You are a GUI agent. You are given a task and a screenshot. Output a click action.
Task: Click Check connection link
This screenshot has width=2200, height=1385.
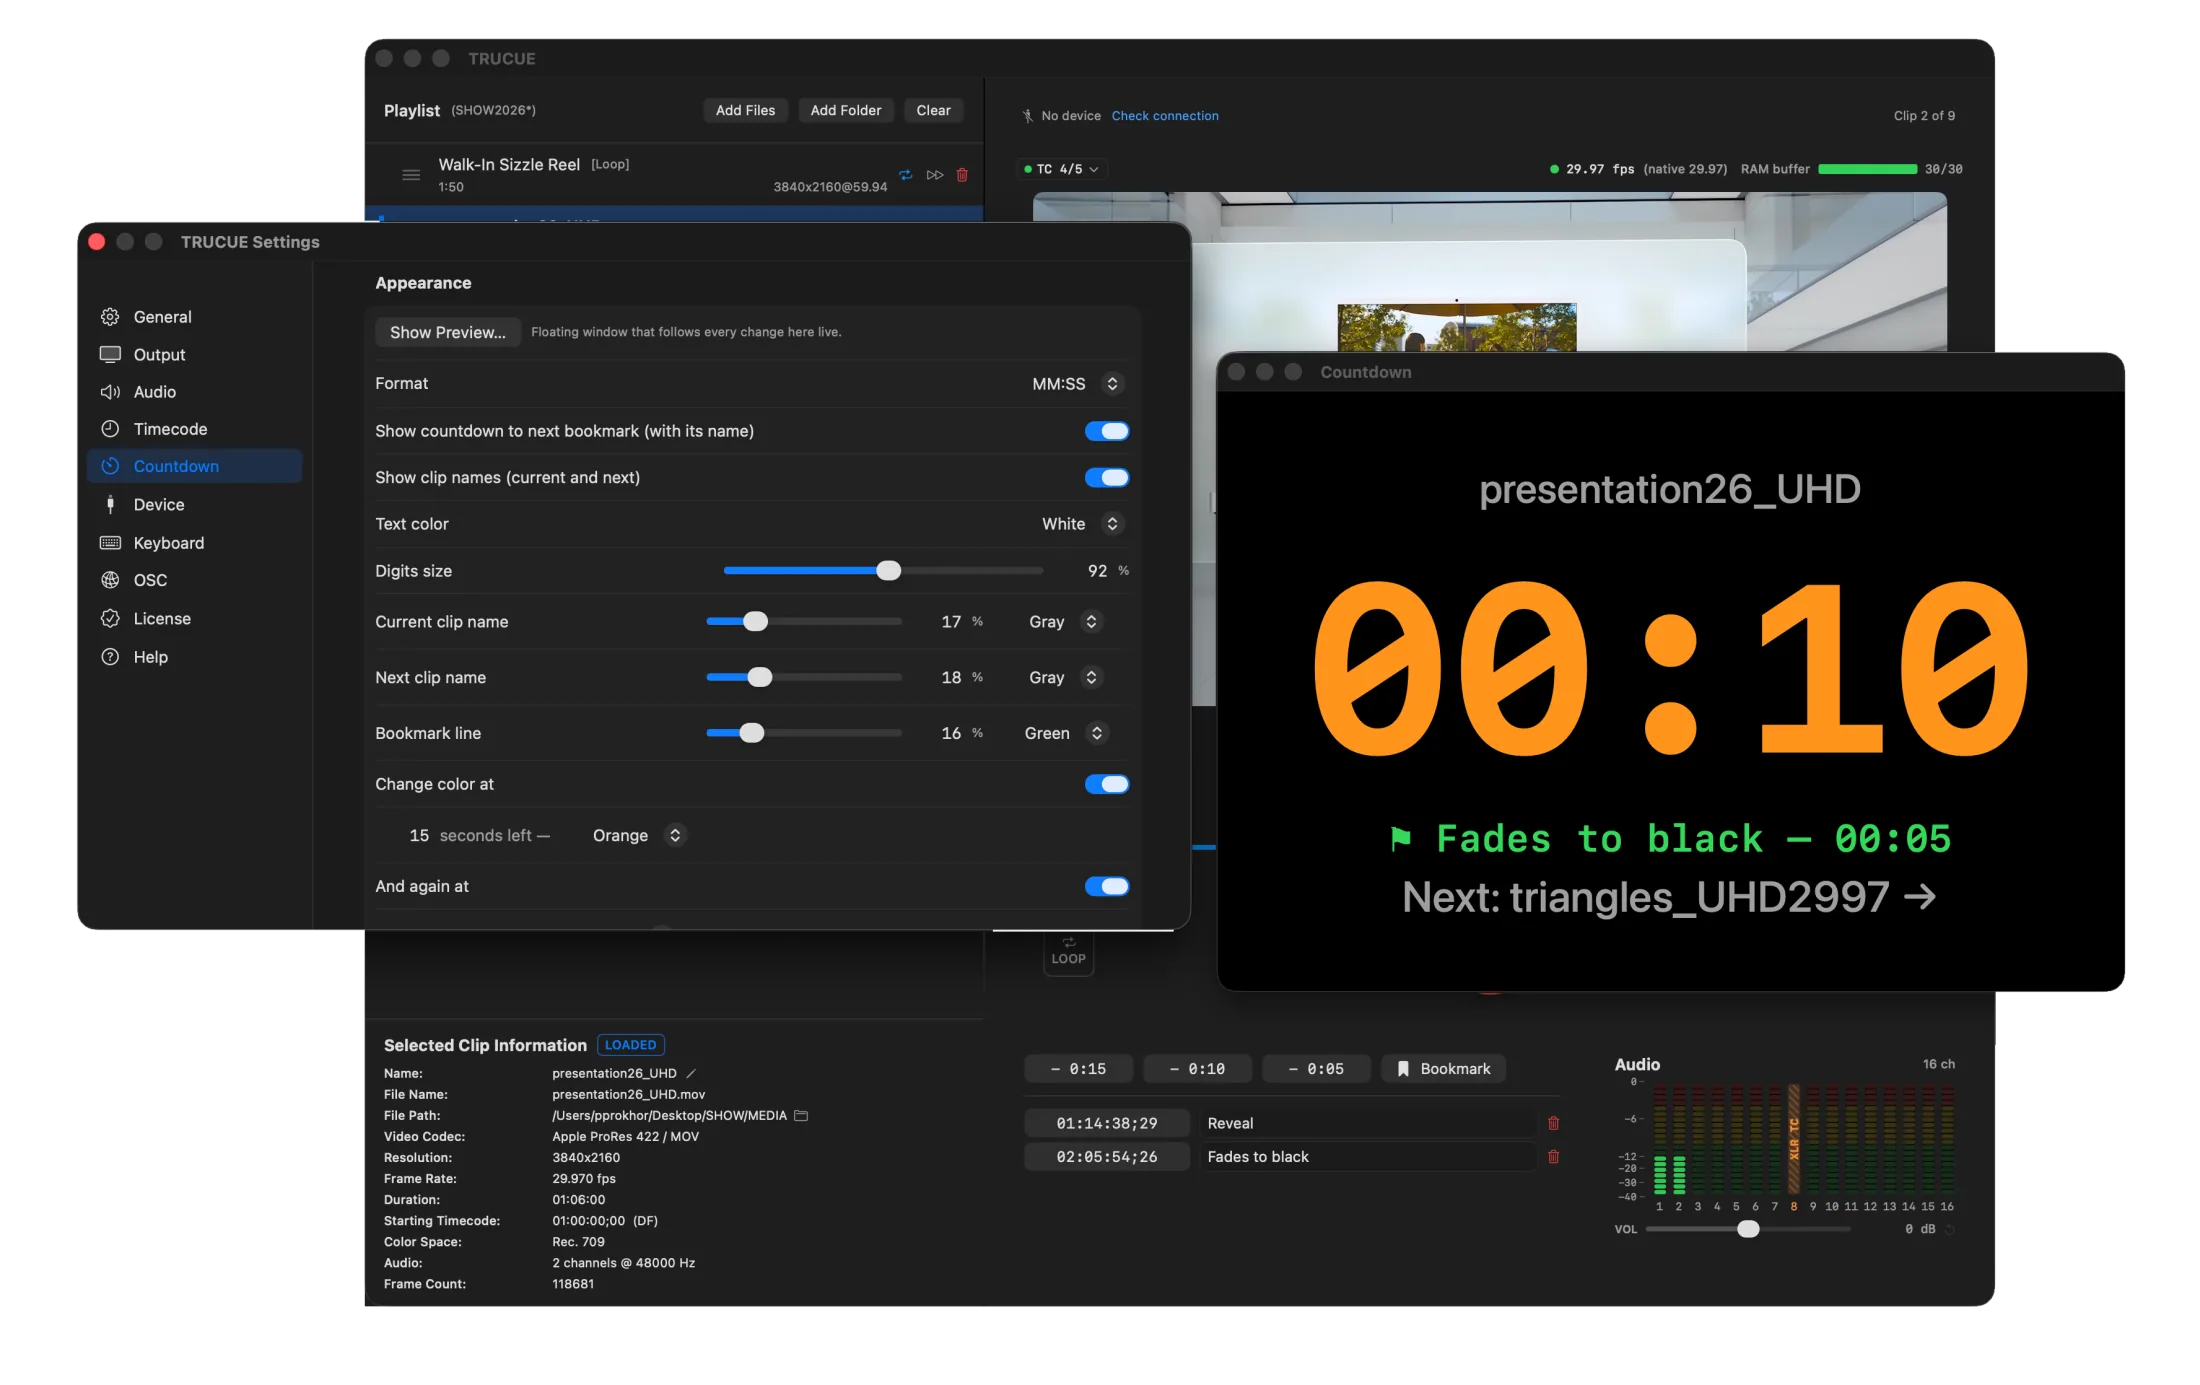1165,116
